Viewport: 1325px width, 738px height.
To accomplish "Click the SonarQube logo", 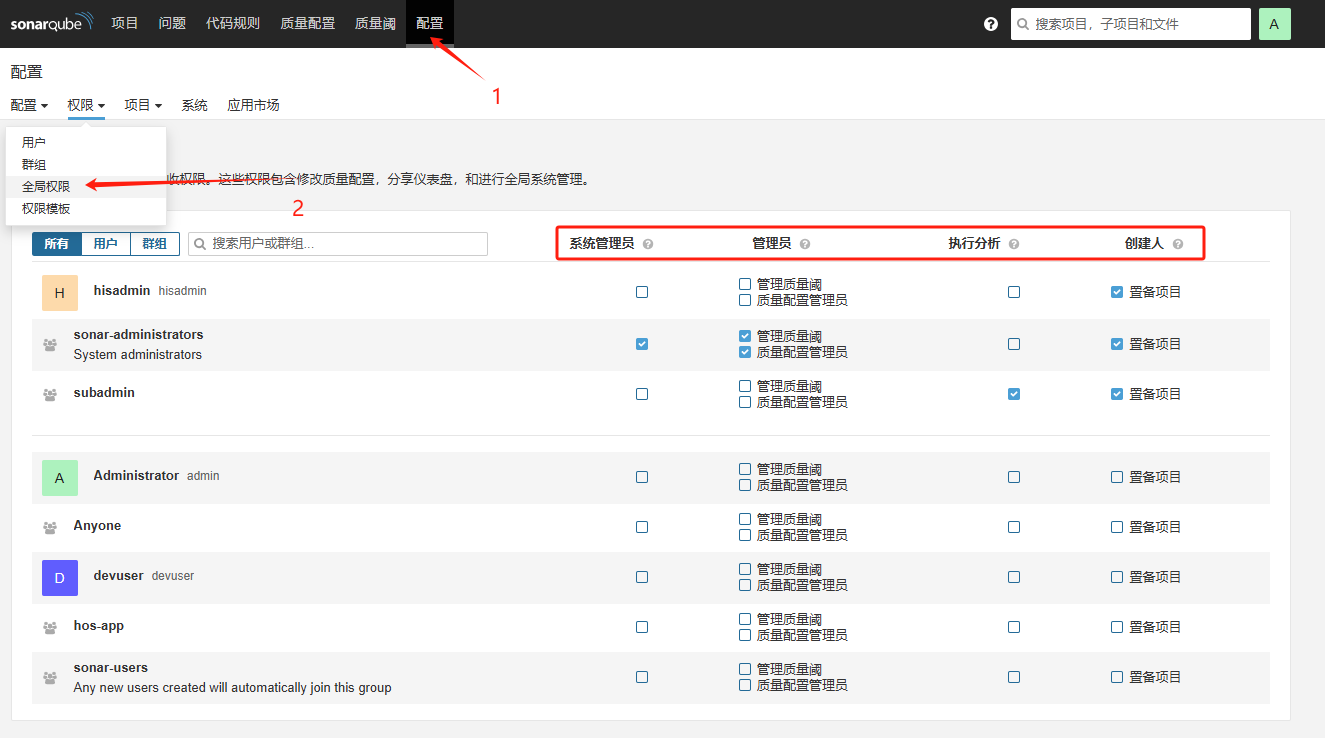I will tap(52, 22).
